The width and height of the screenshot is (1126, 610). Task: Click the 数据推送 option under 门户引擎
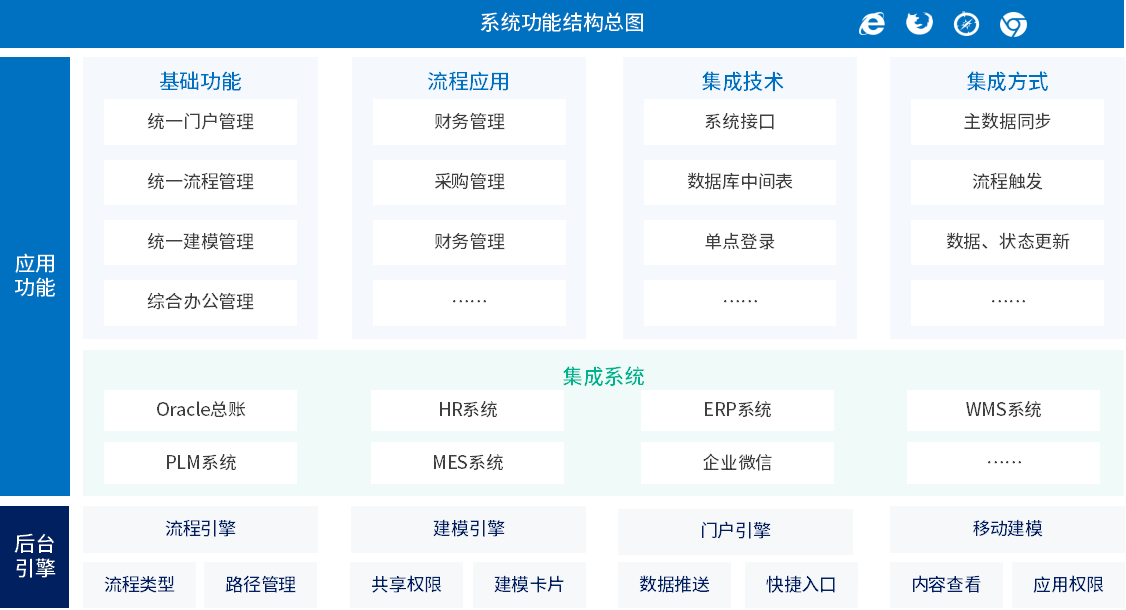[674, 584]
